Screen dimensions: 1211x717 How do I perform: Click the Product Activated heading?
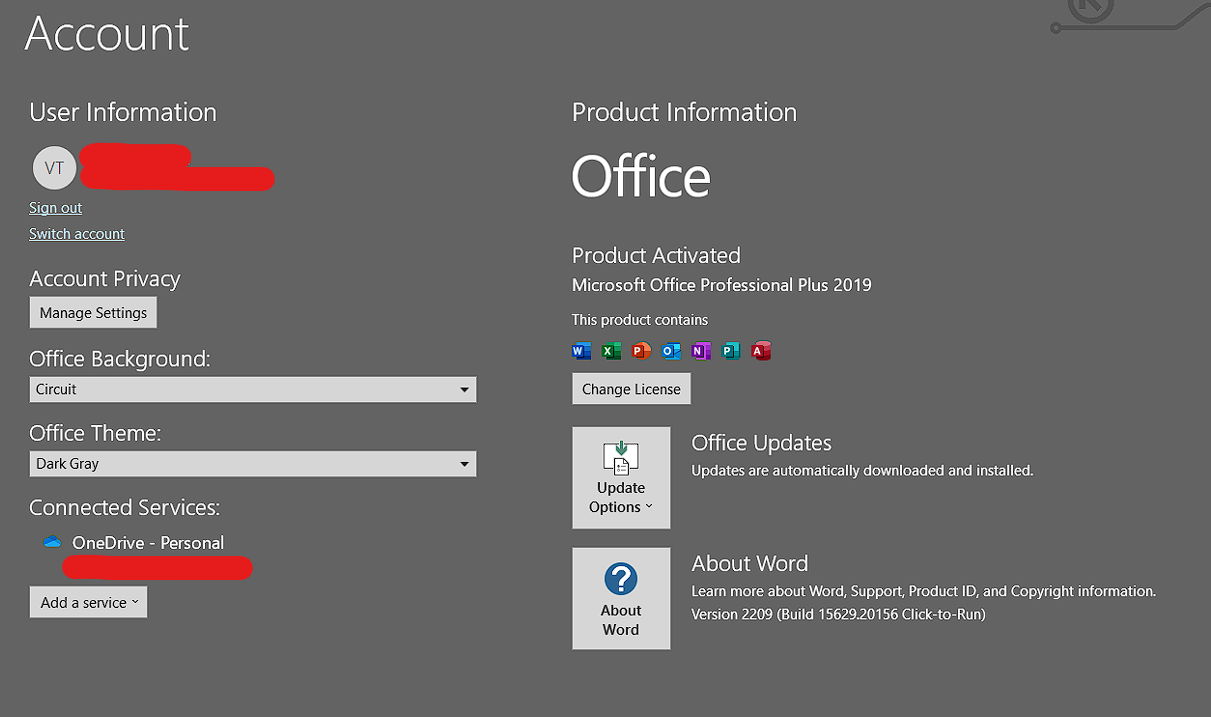(x=656, y=255)
